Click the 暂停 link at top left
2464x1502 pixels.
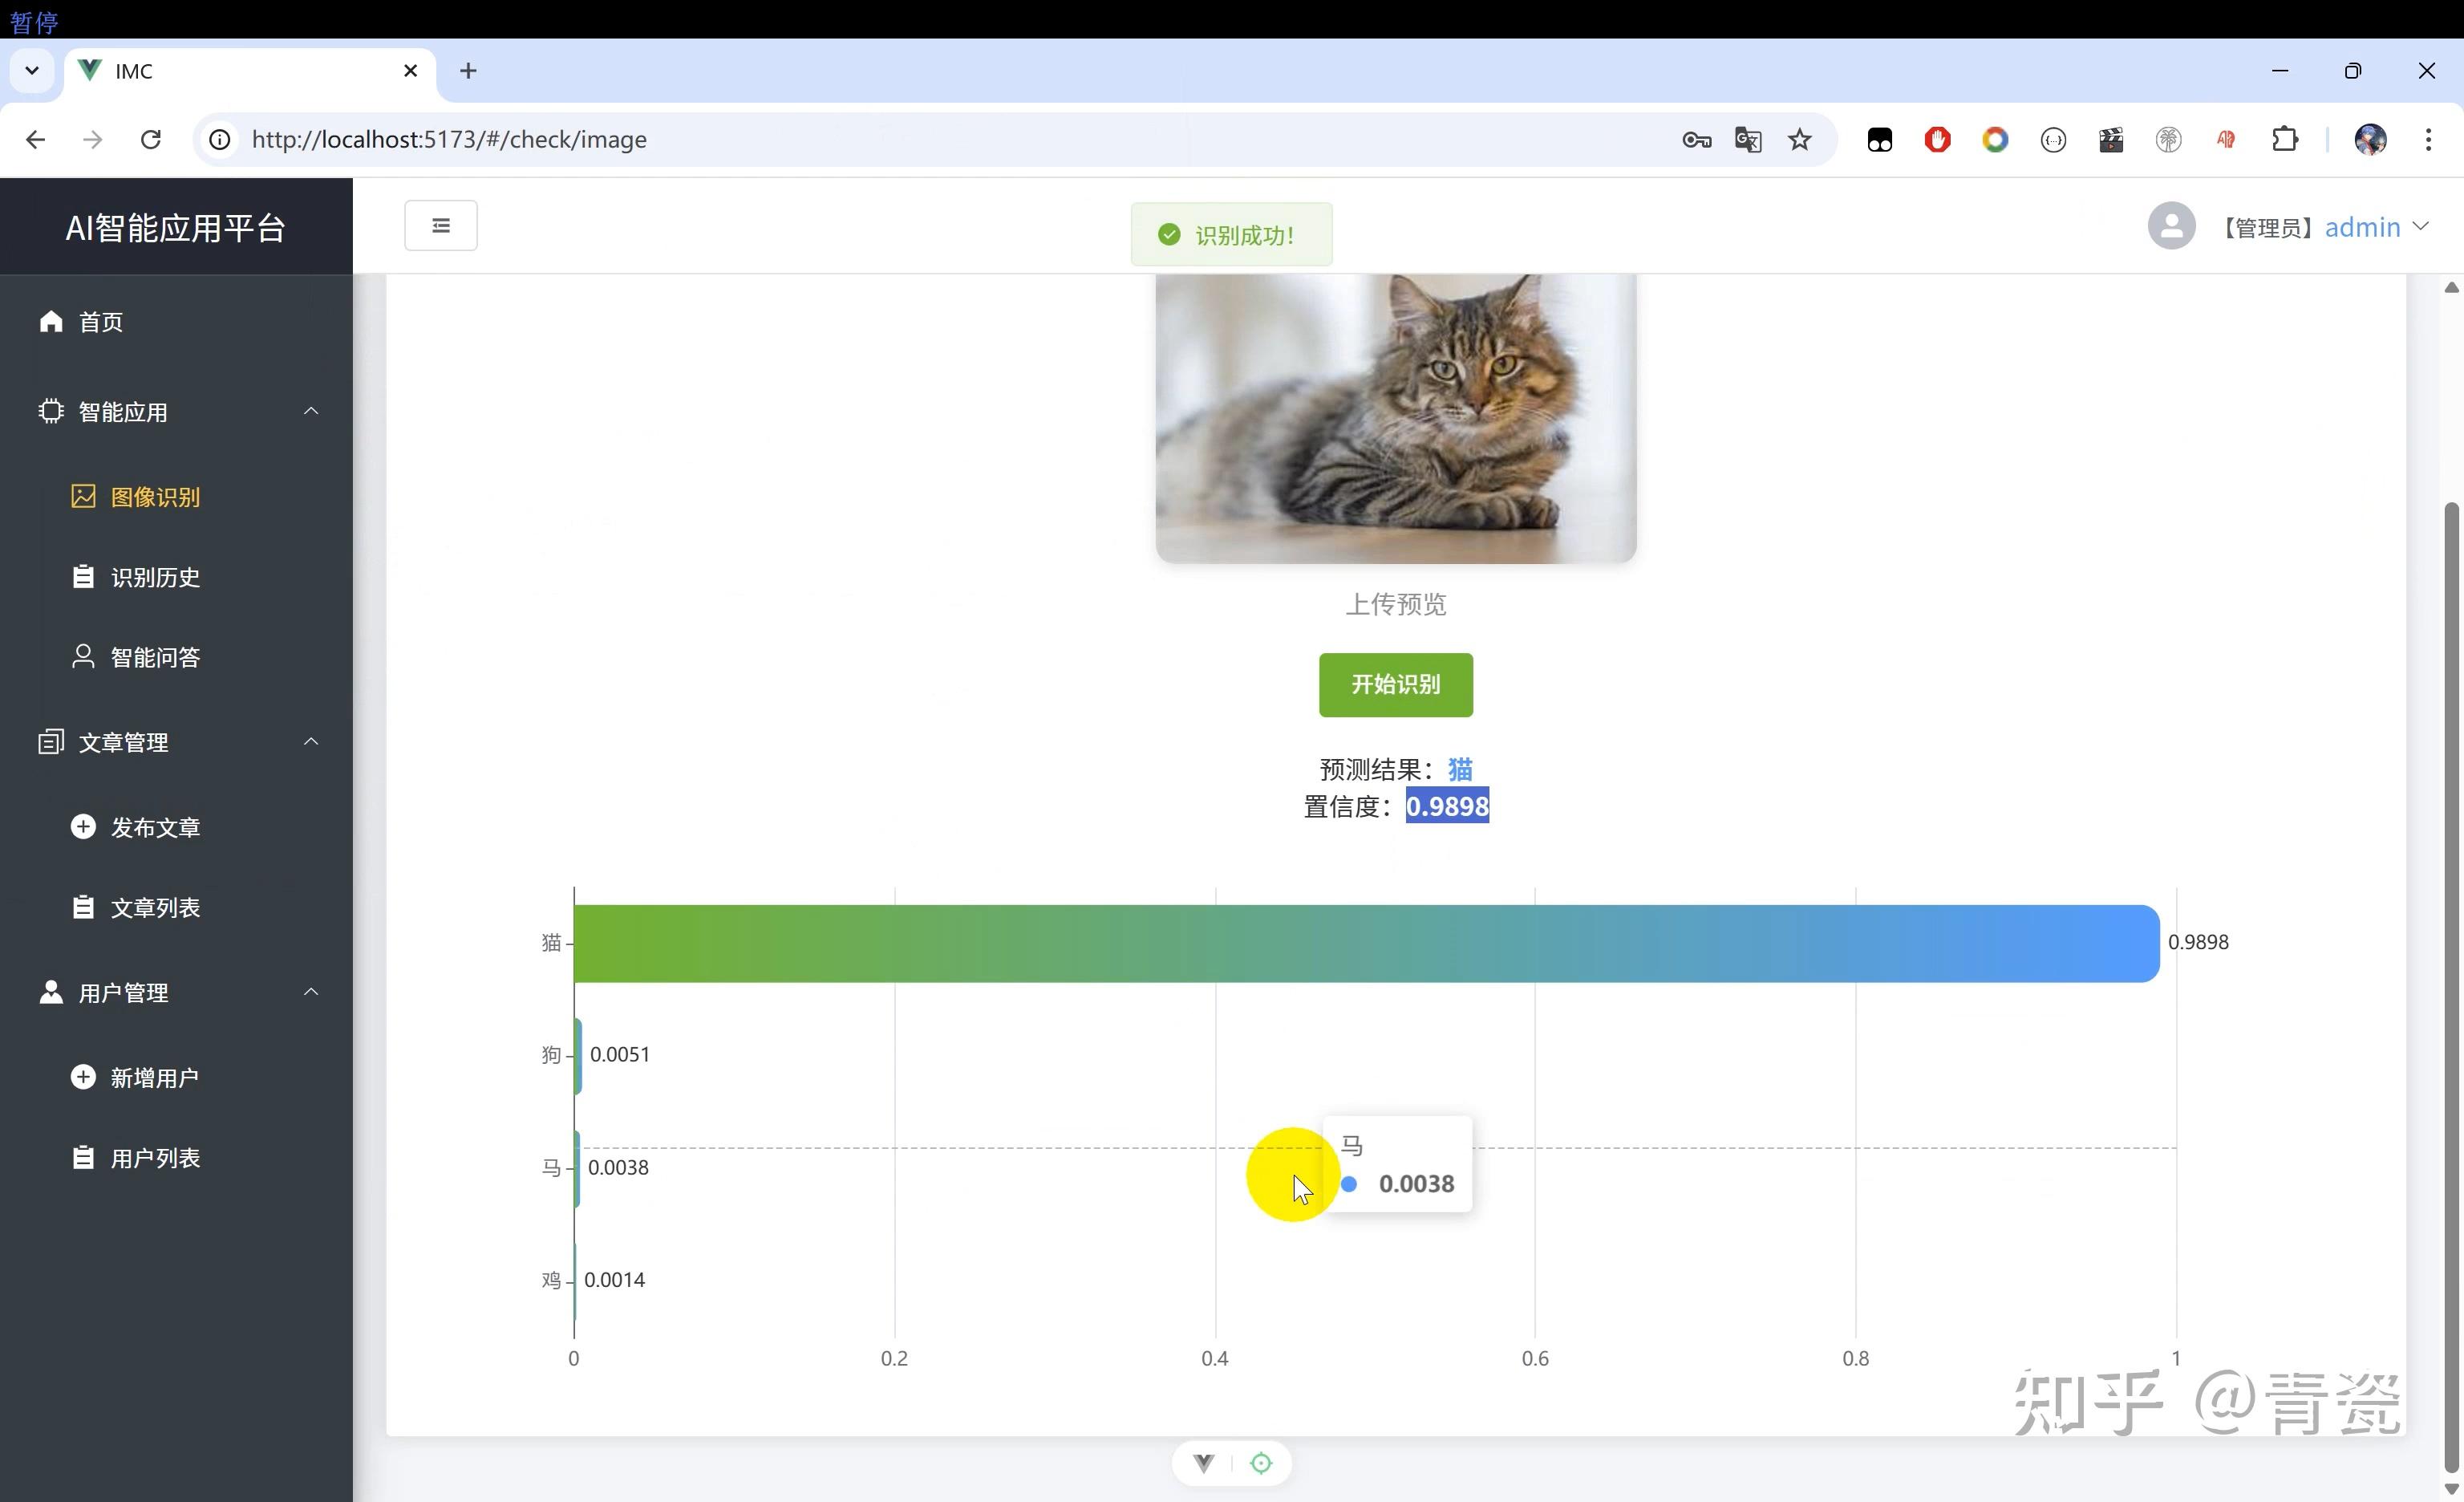[33, 20]
